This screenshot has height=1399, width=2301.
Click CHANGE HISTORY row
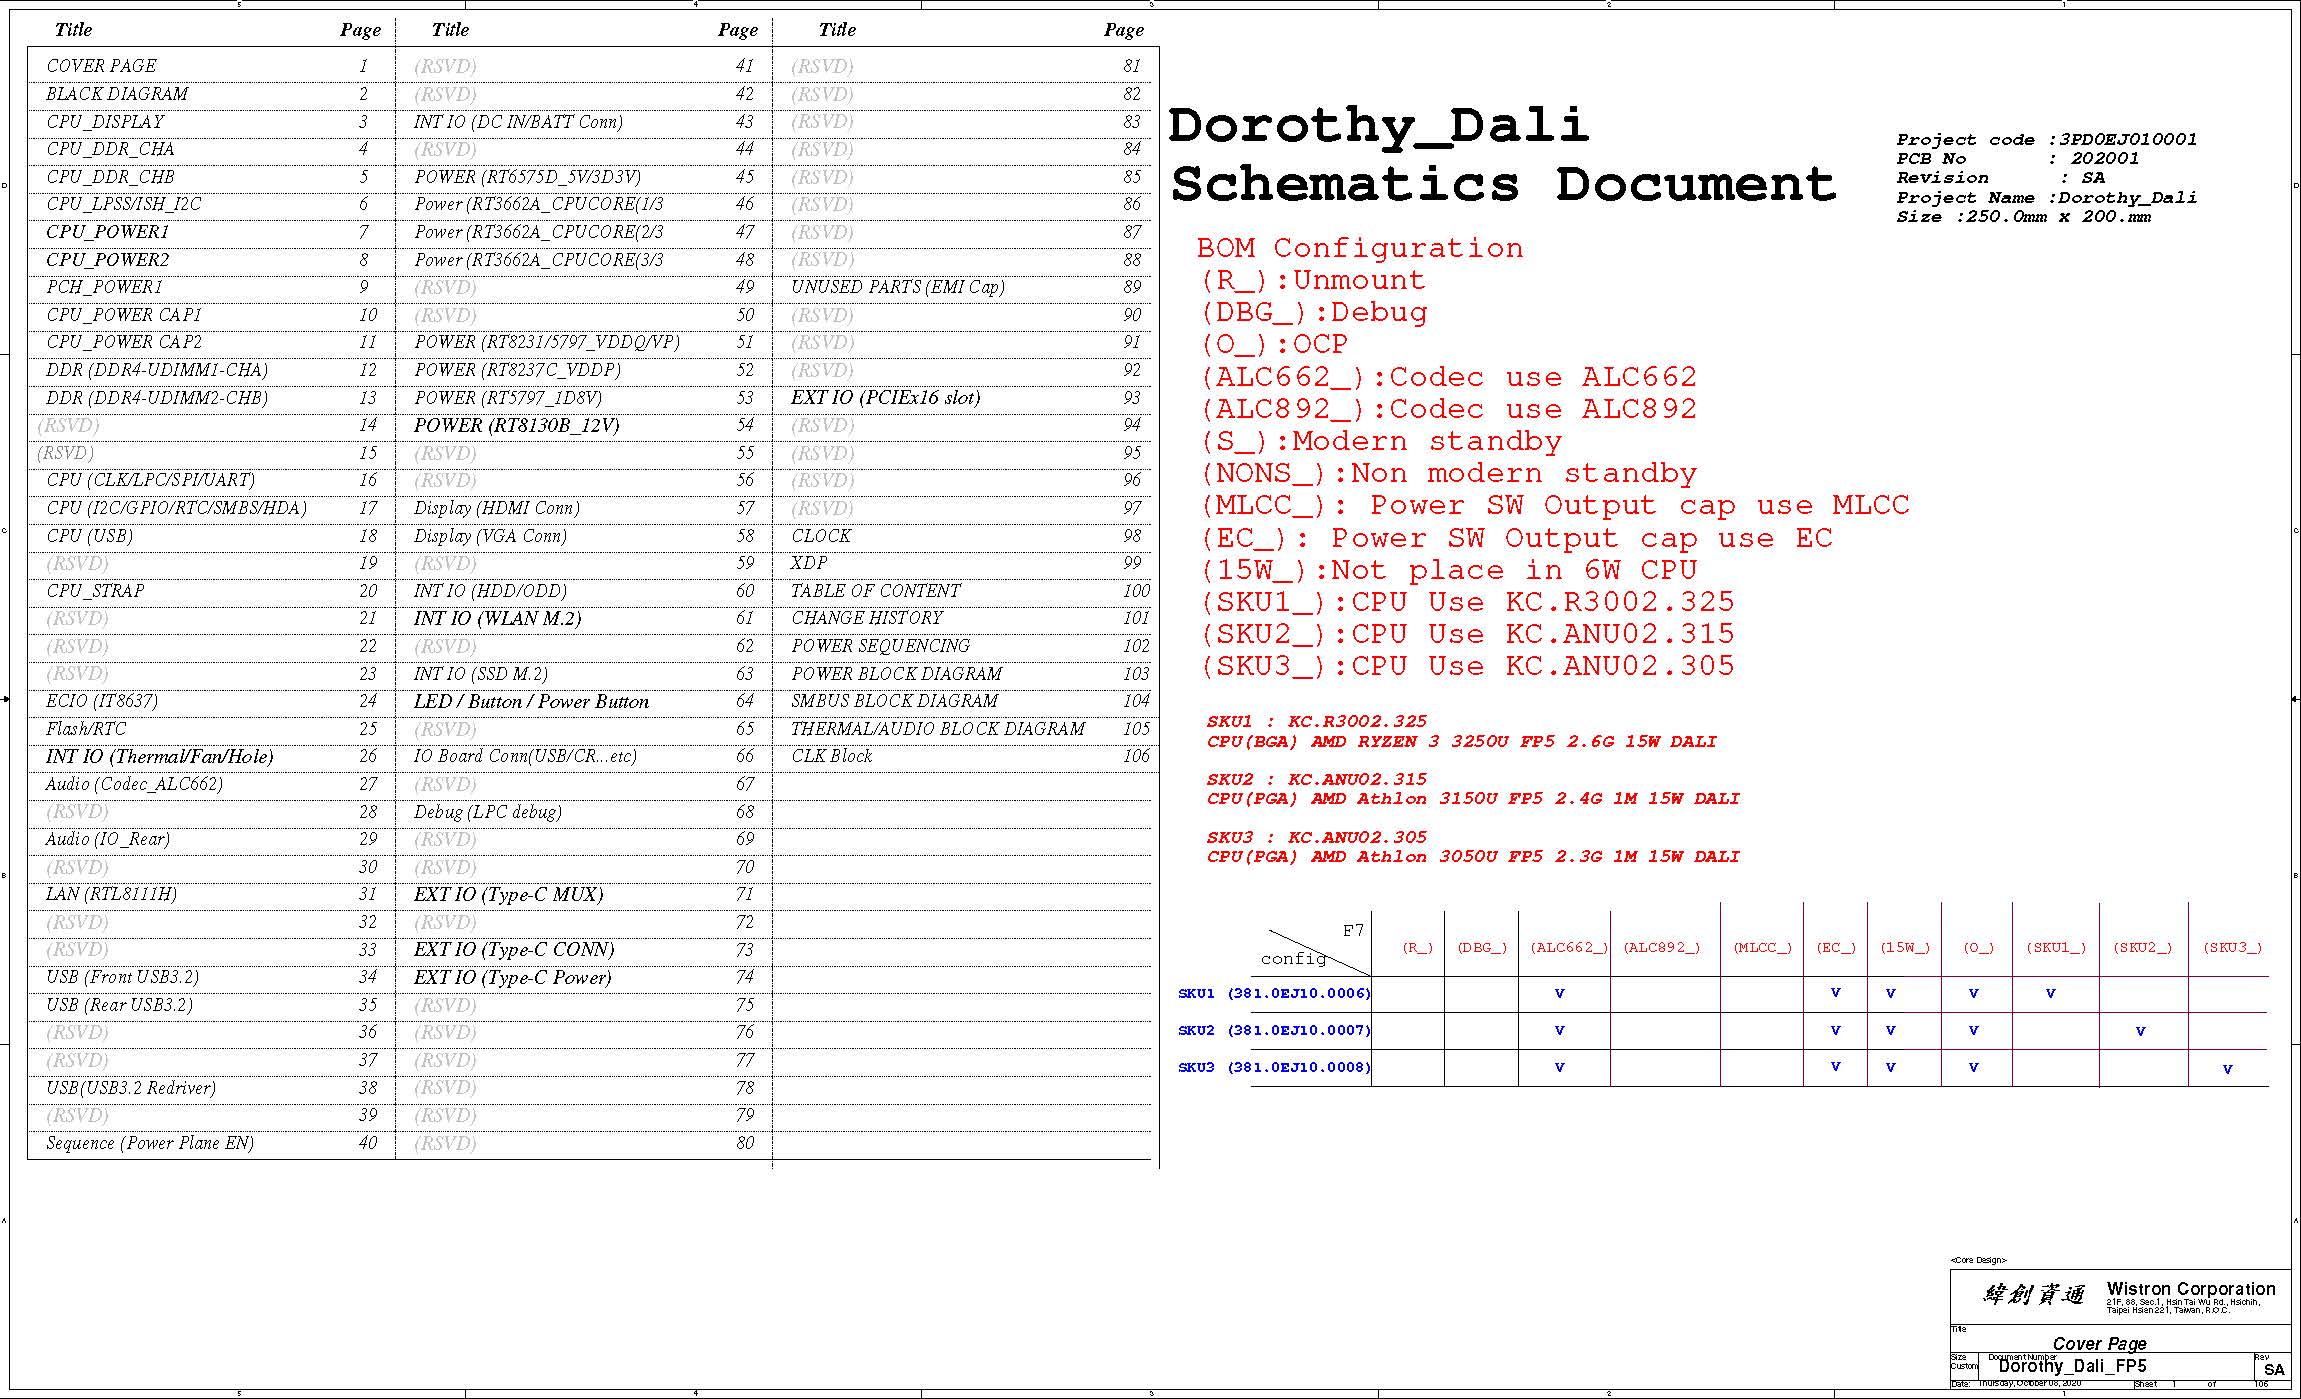[867, 618]
